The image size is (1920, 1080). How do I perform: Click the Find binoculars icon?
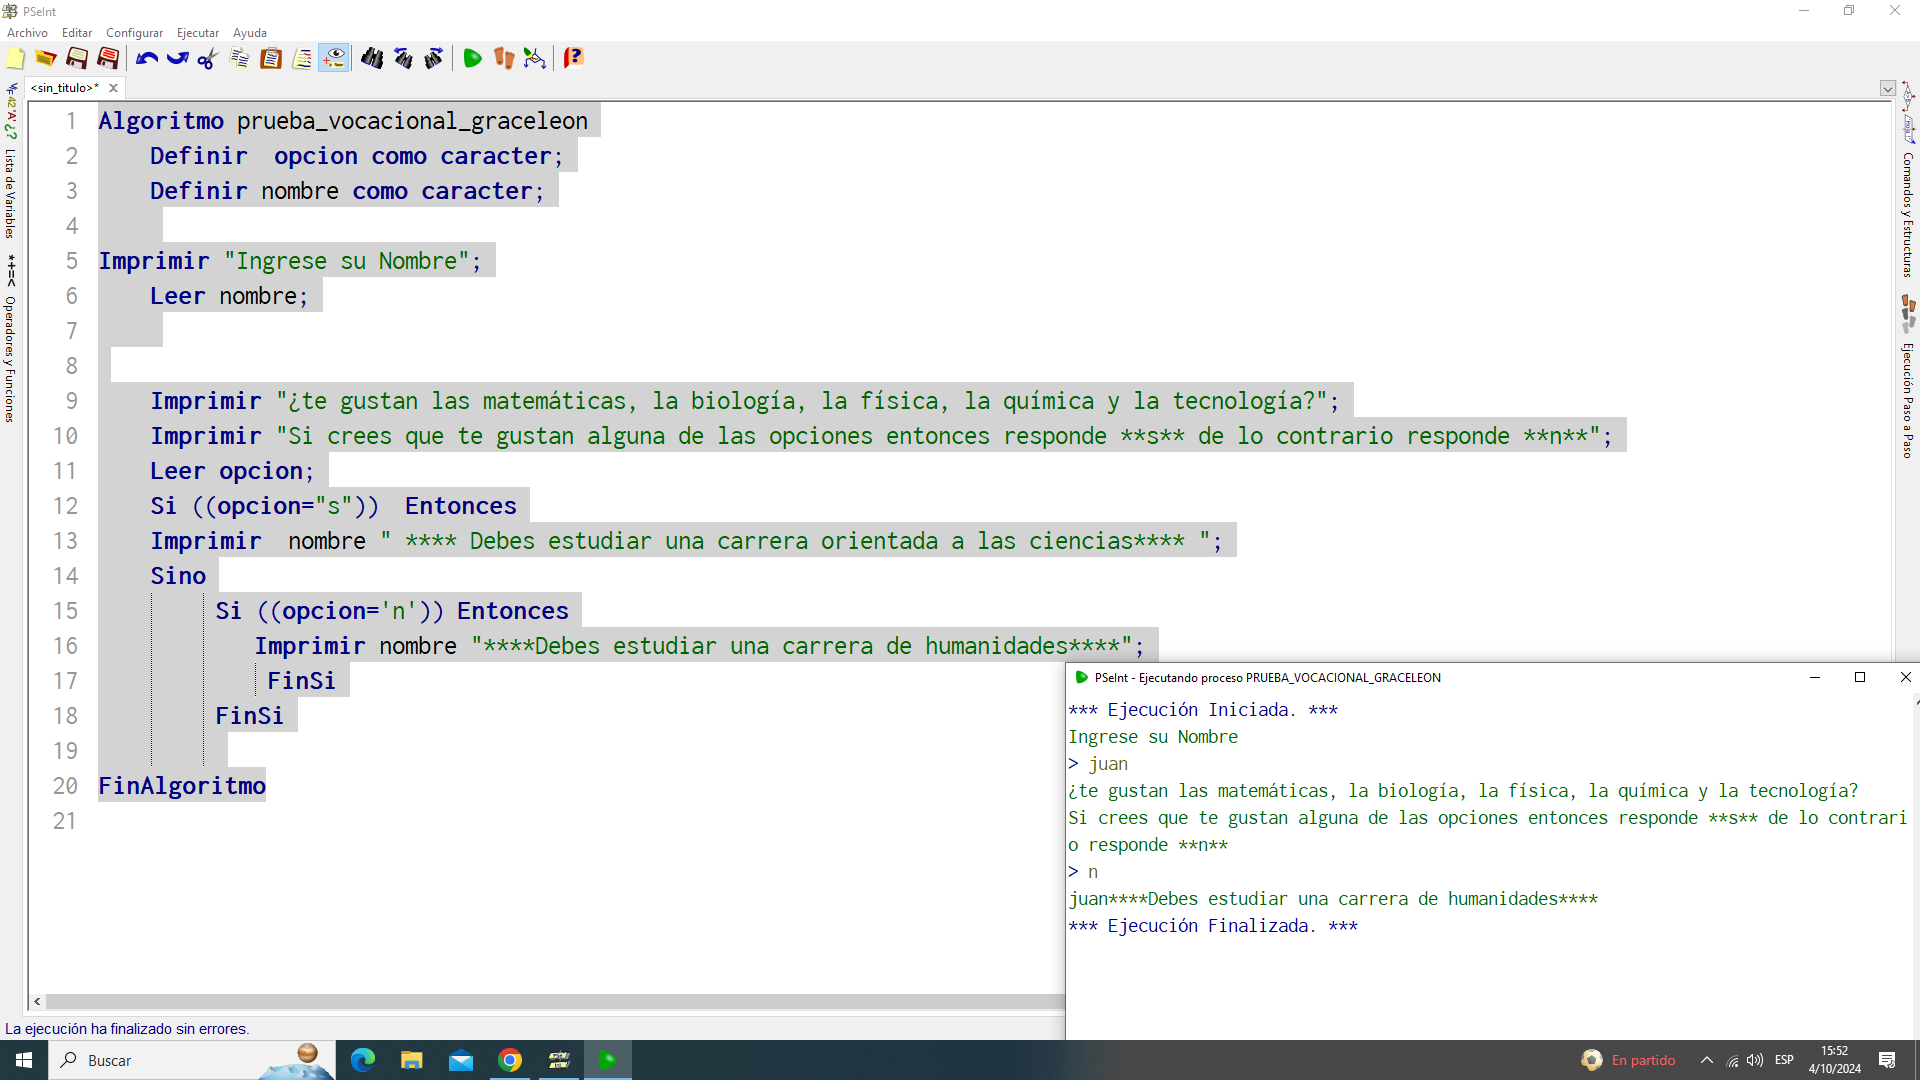[372, 59]
